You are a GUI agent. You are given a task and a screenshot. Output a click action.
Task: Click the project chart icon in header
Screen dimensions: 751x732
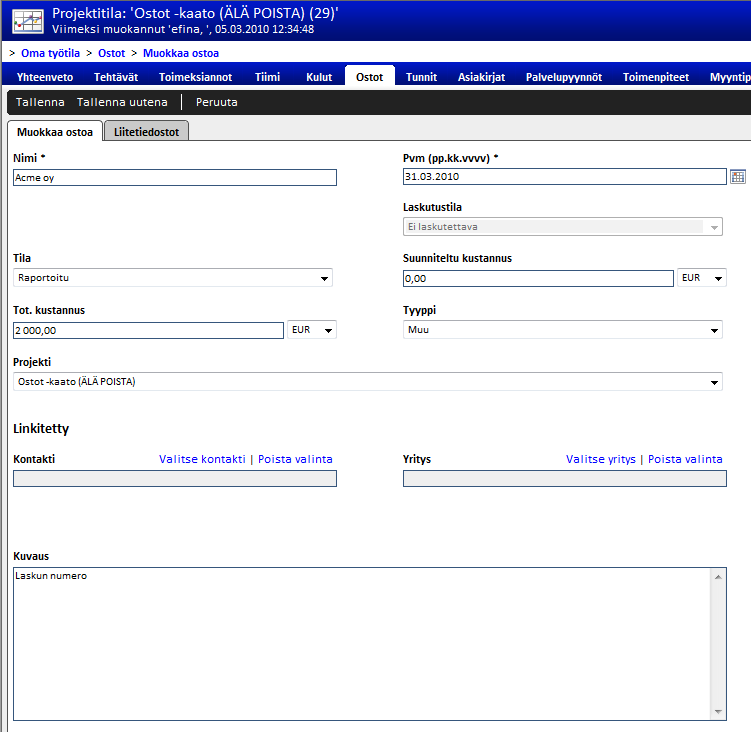pyautogui.click(x=28, y=21)
